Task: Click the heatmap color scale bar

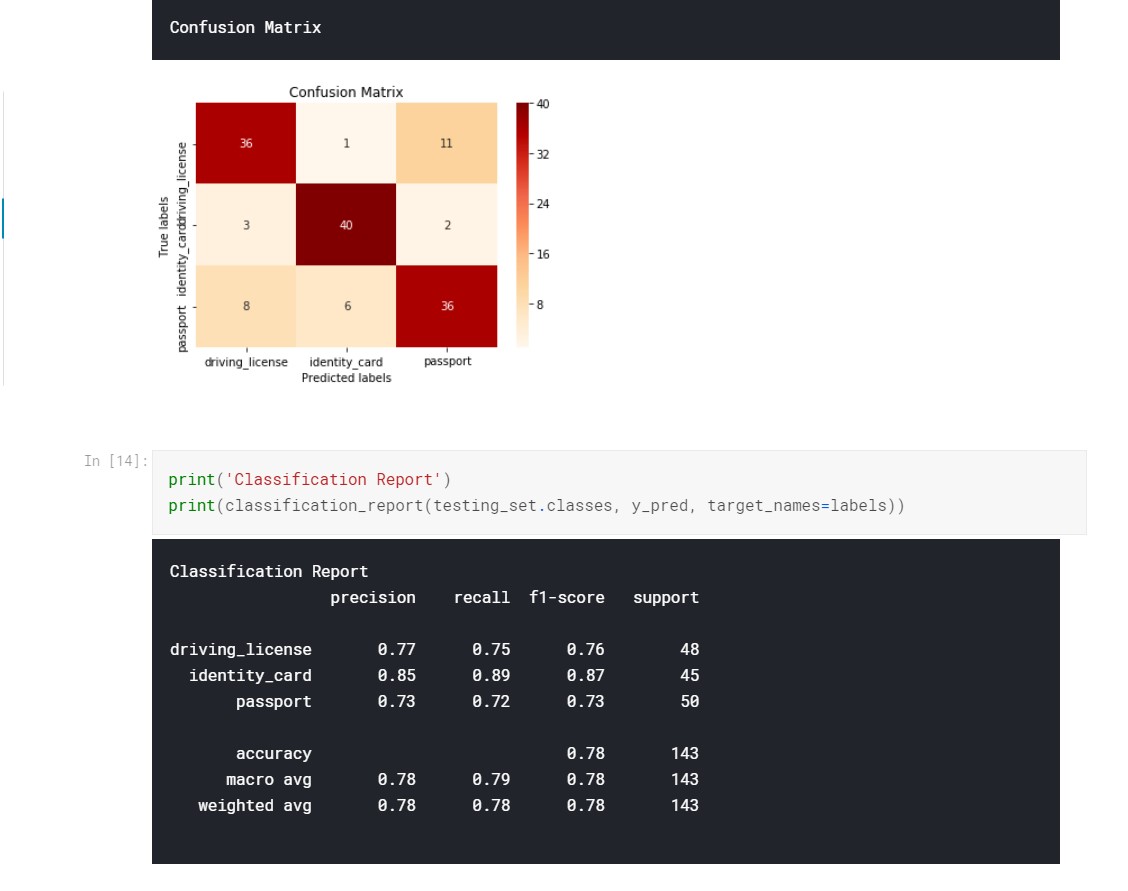Action: (523, 224)
